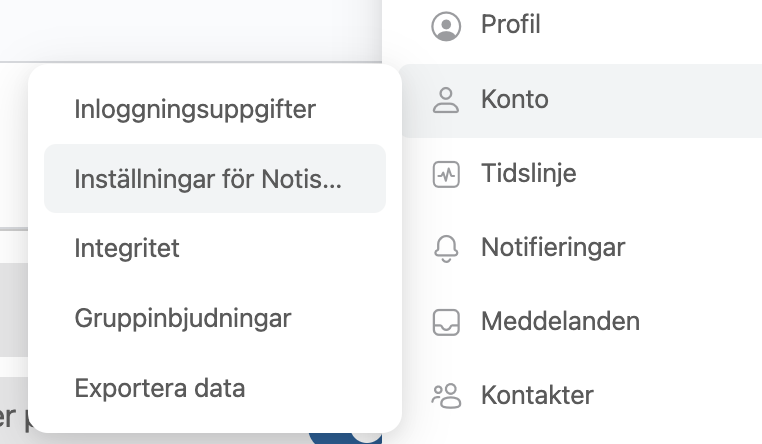Click the Konto person icon

tap(446, 101)
